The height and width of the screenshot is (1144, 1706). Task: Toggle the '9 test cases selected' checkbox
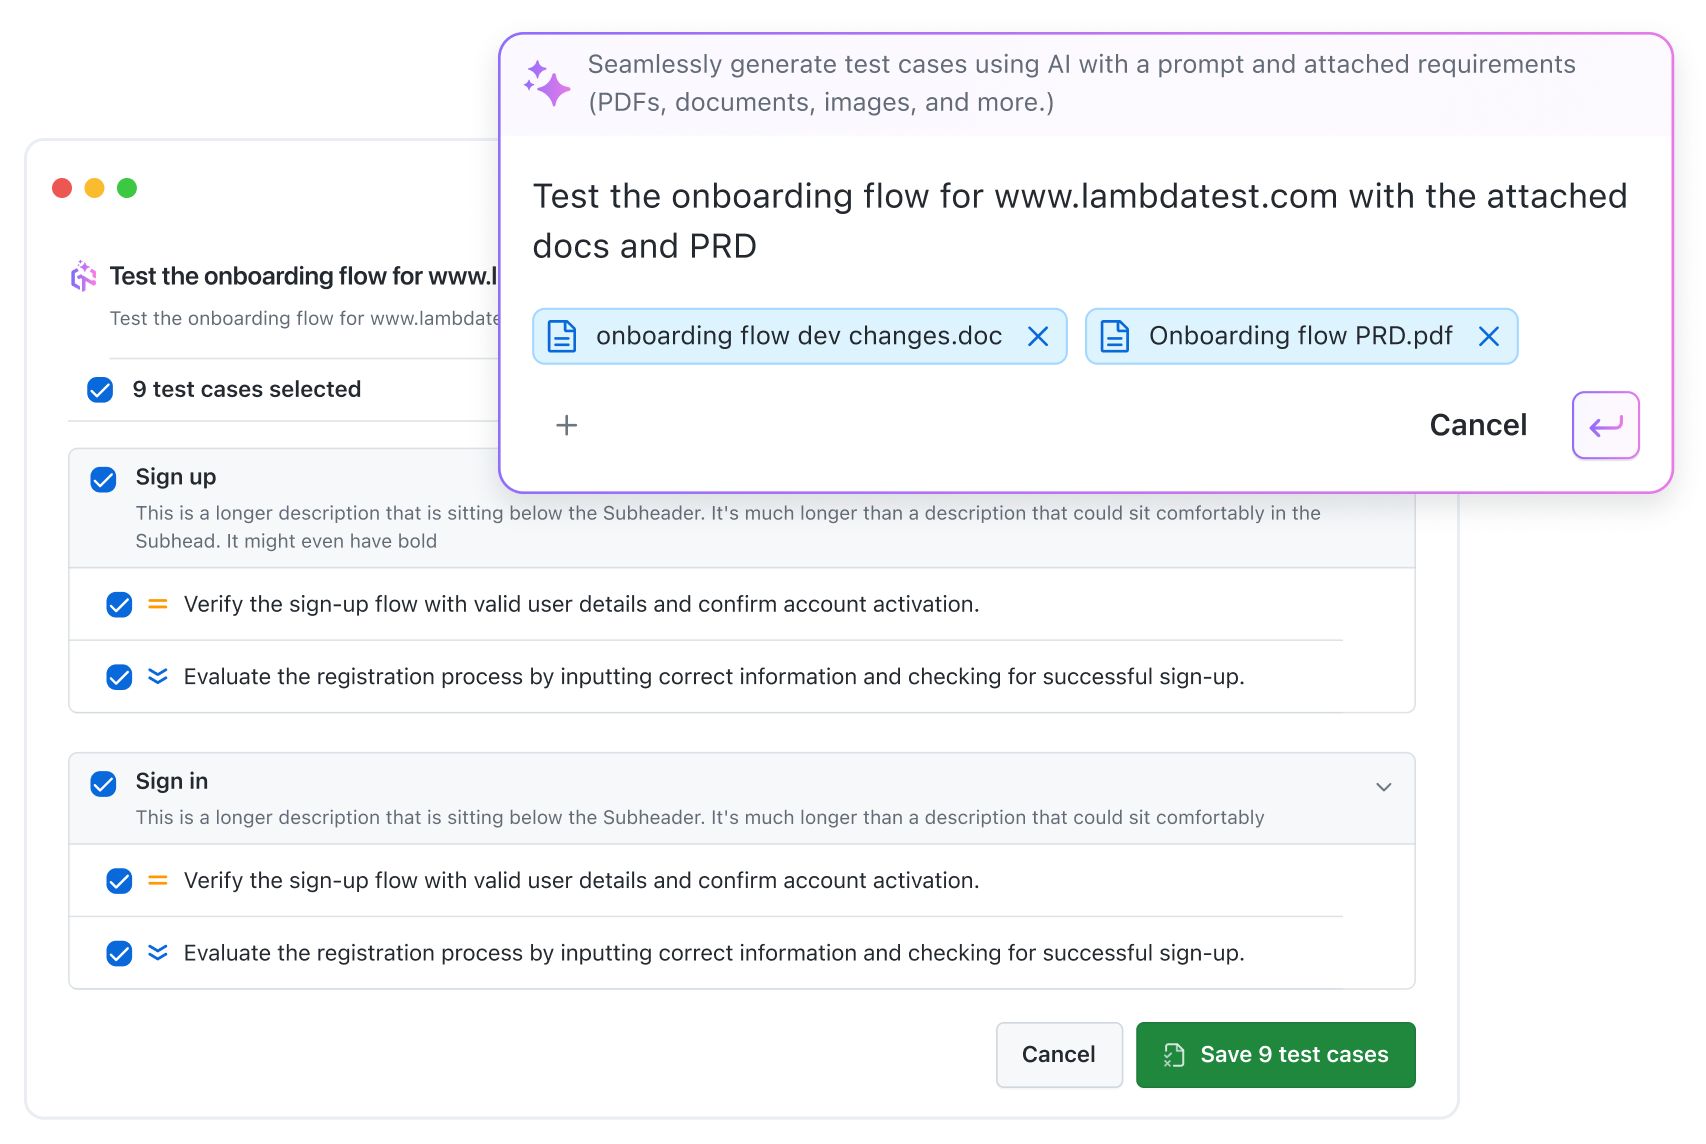(100, 390)
